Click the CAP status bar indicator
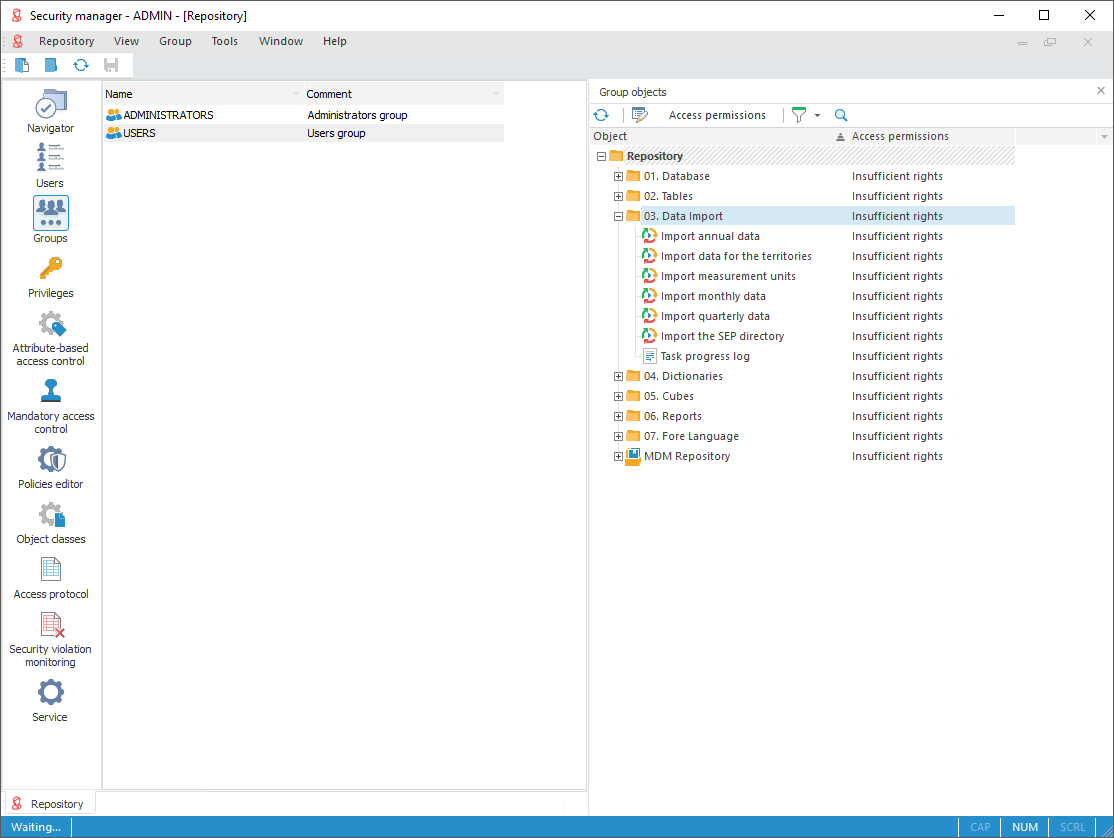Image resolution: width=1114 pixels, height=838 pixels. pyautogui.click(x=980, y=827)
